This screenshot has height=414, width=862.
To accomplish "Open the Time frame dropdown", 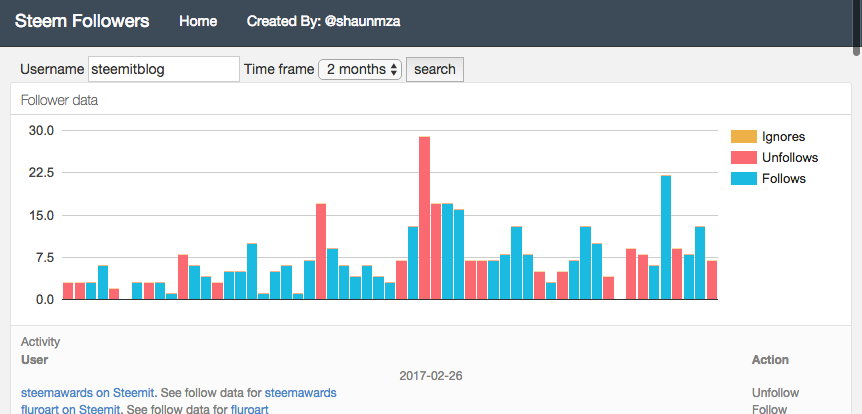I will (x=360, y=69).
